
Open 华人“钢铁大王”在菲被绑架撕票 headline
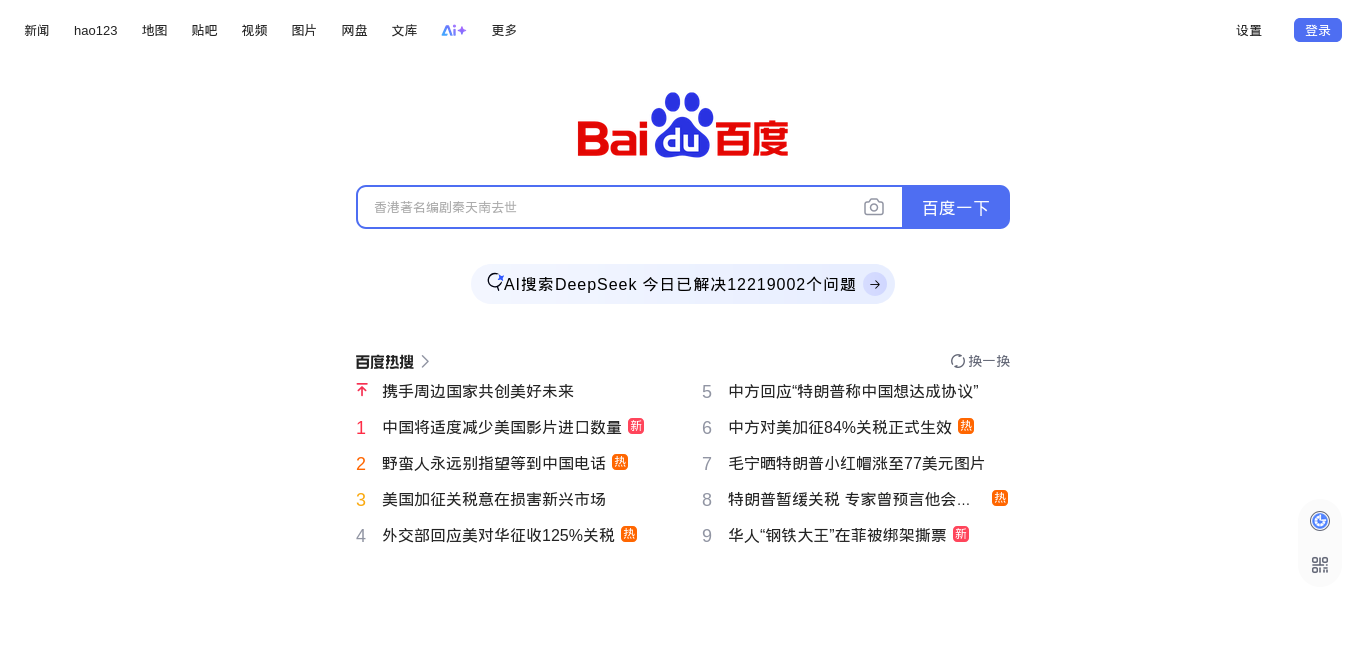pos(837,535)
